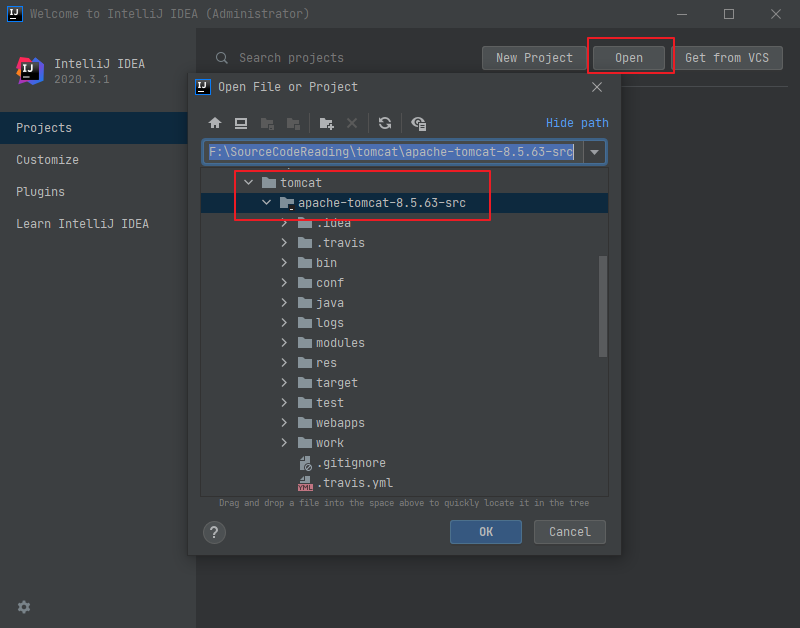
Task: Click Get from VCS button
Action: (x=727, y=58)
